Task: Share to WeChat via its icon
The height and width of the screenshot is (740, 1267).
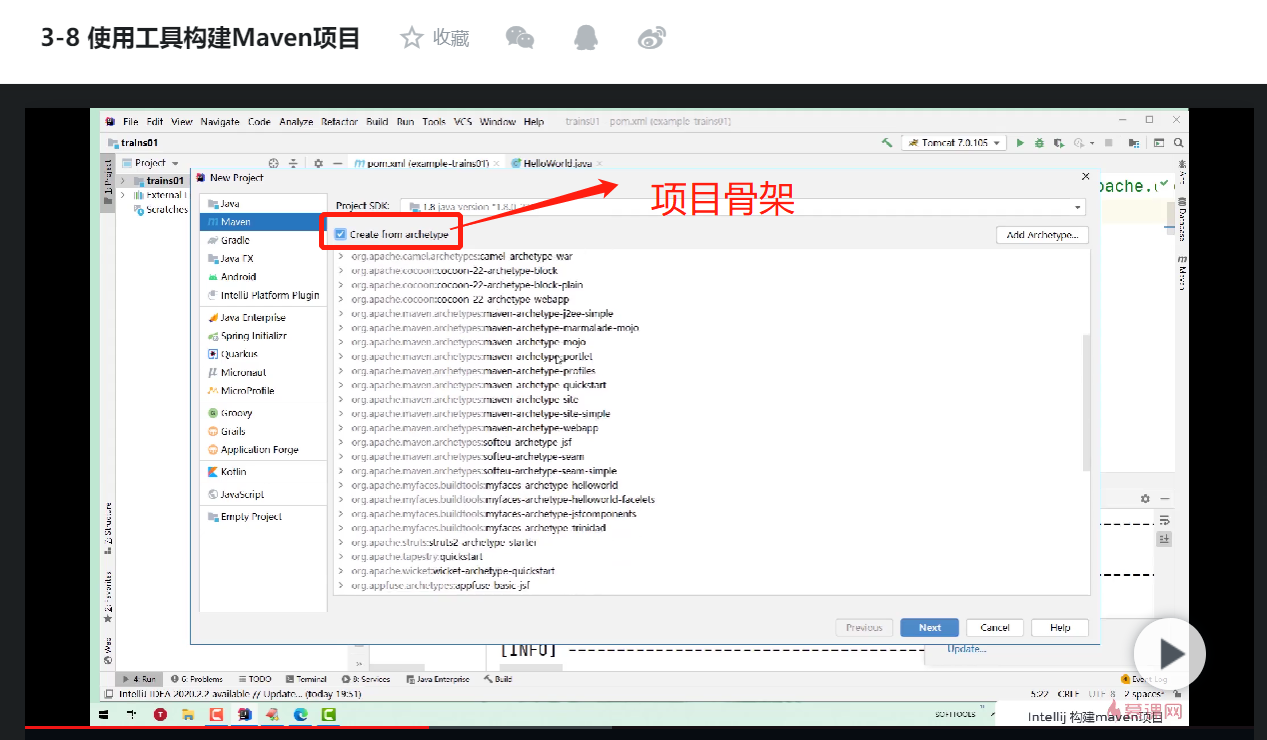Action: click(520, 38)
